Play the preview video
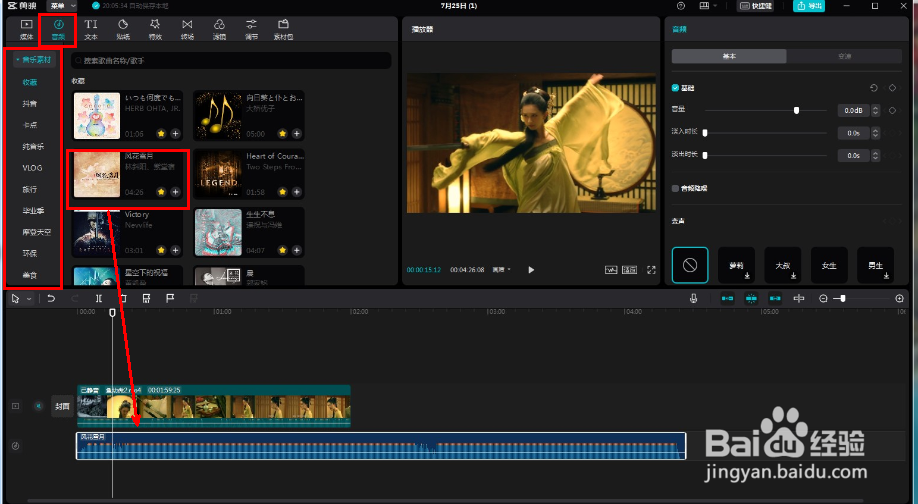This screenshot has width=918, height=504. [531, 270]
